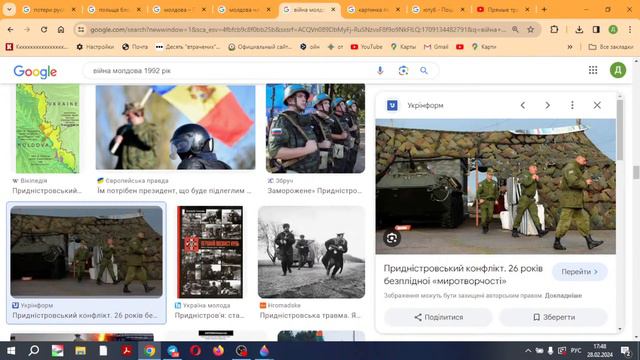Open the Google apps grid

pos(593,70)
